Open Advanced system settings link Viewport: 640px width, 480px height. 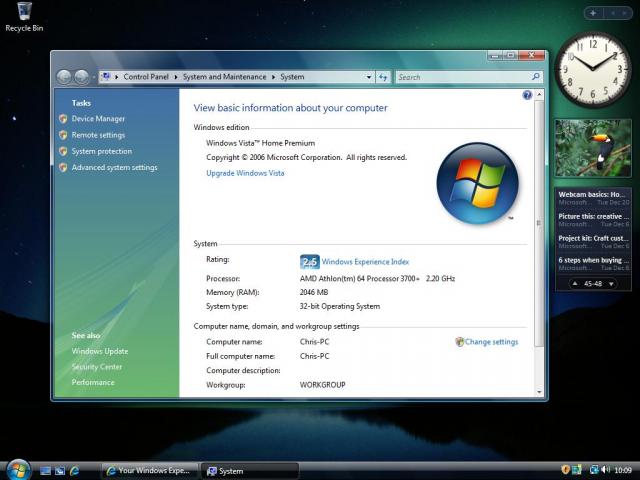(114, 167)
